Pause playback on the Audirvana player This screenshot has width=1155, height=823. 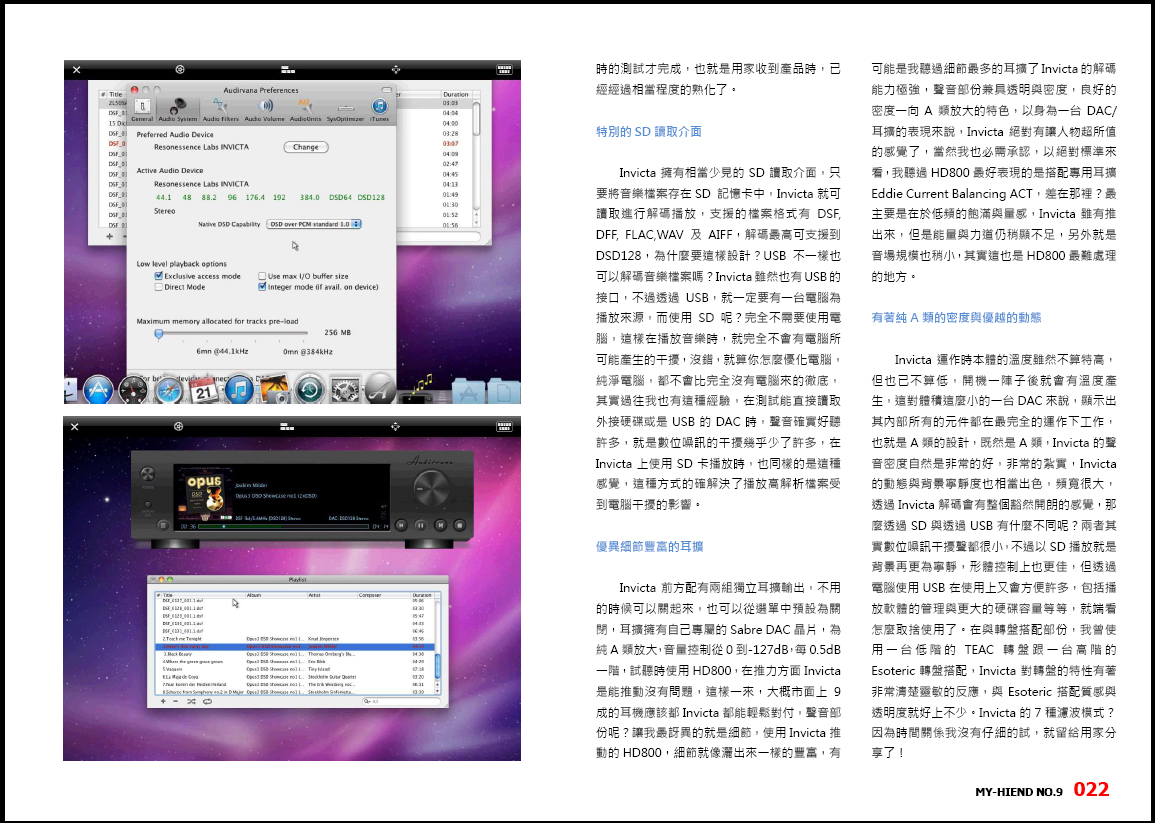421,524
